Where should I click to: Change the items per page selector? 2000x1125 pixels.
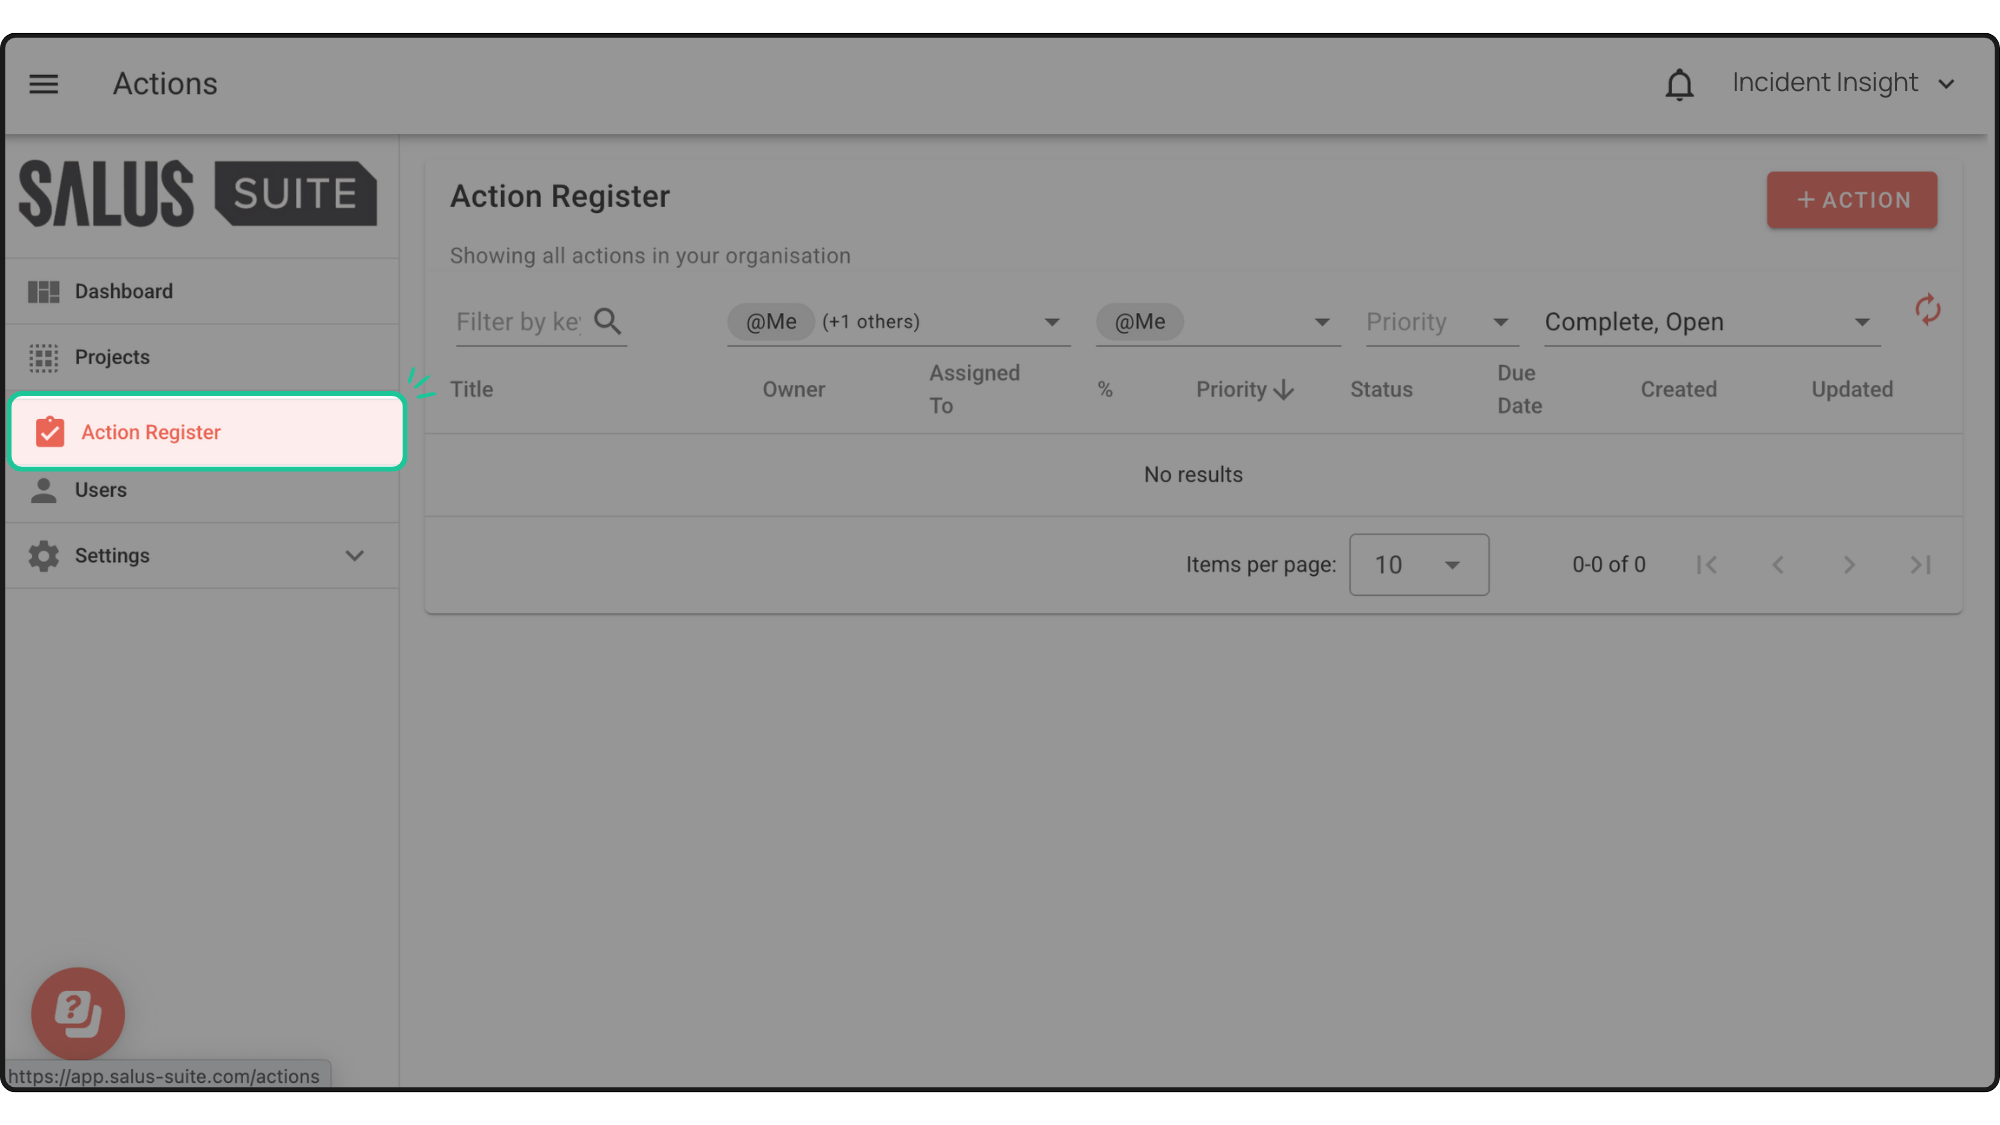pyautogui.click(x=1418, y=565)
